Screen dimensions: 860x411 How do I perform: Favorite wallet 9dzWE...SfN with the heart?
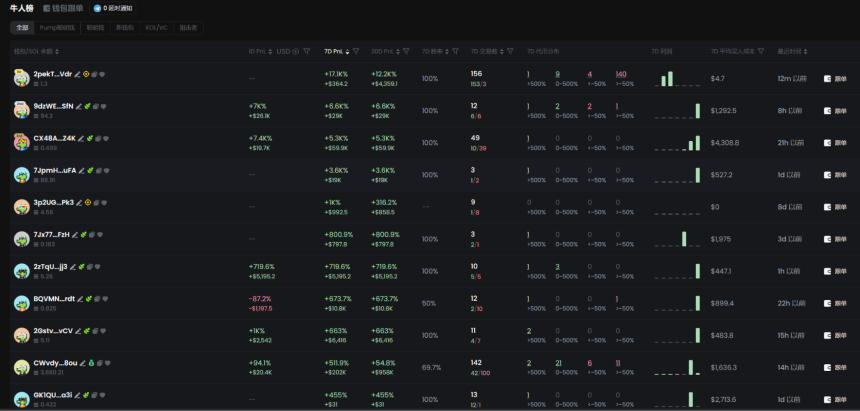click(104, 106)
